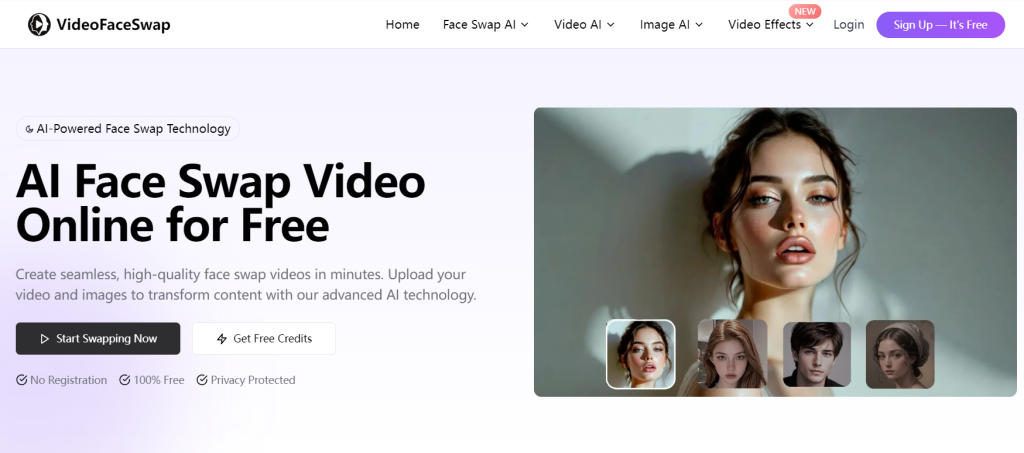
Task: Expand the Face Swap AI dropdown chevron
Action: 525,25
